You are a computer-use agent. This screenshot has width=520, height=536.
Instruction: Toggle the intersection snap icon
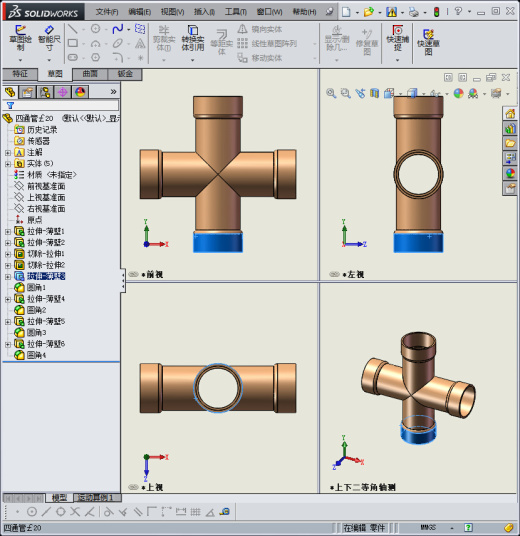[75, 511]
